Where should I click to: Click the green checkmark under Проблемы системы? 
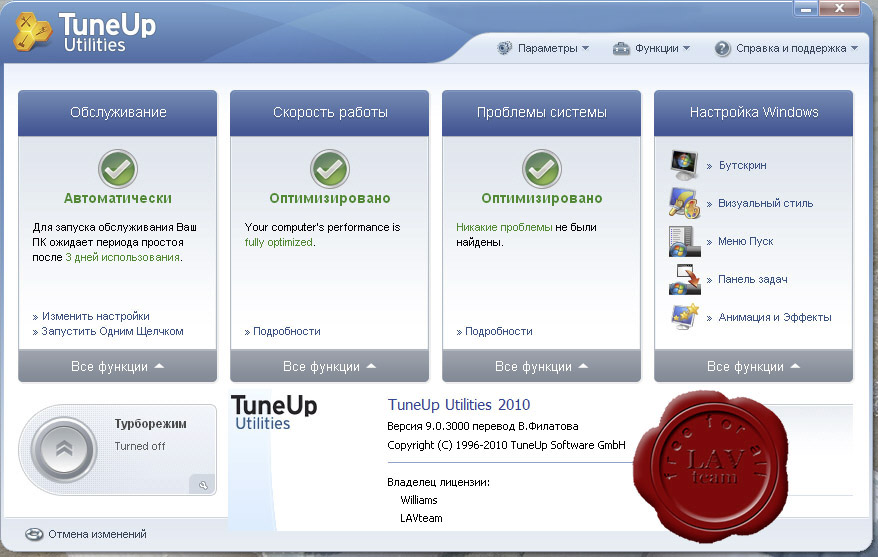coord(541,168)
